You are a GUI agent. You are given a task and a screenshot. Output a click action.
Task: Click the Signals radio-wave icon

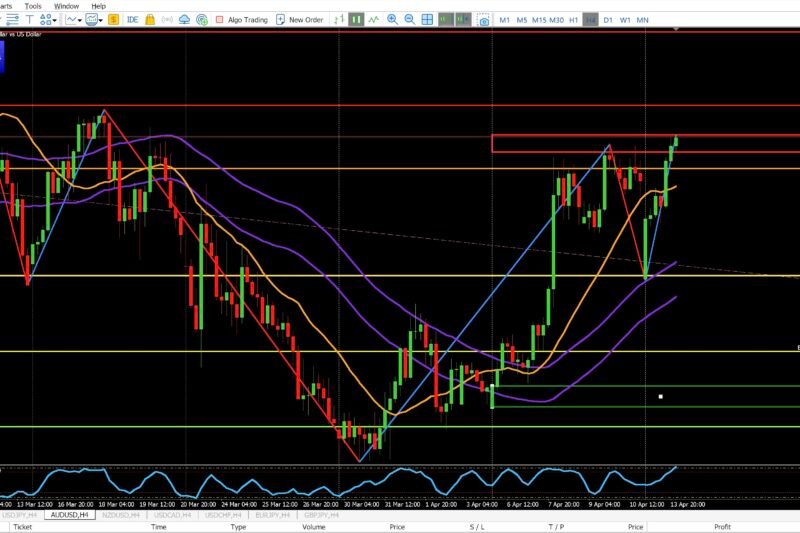tap(167, 20)
